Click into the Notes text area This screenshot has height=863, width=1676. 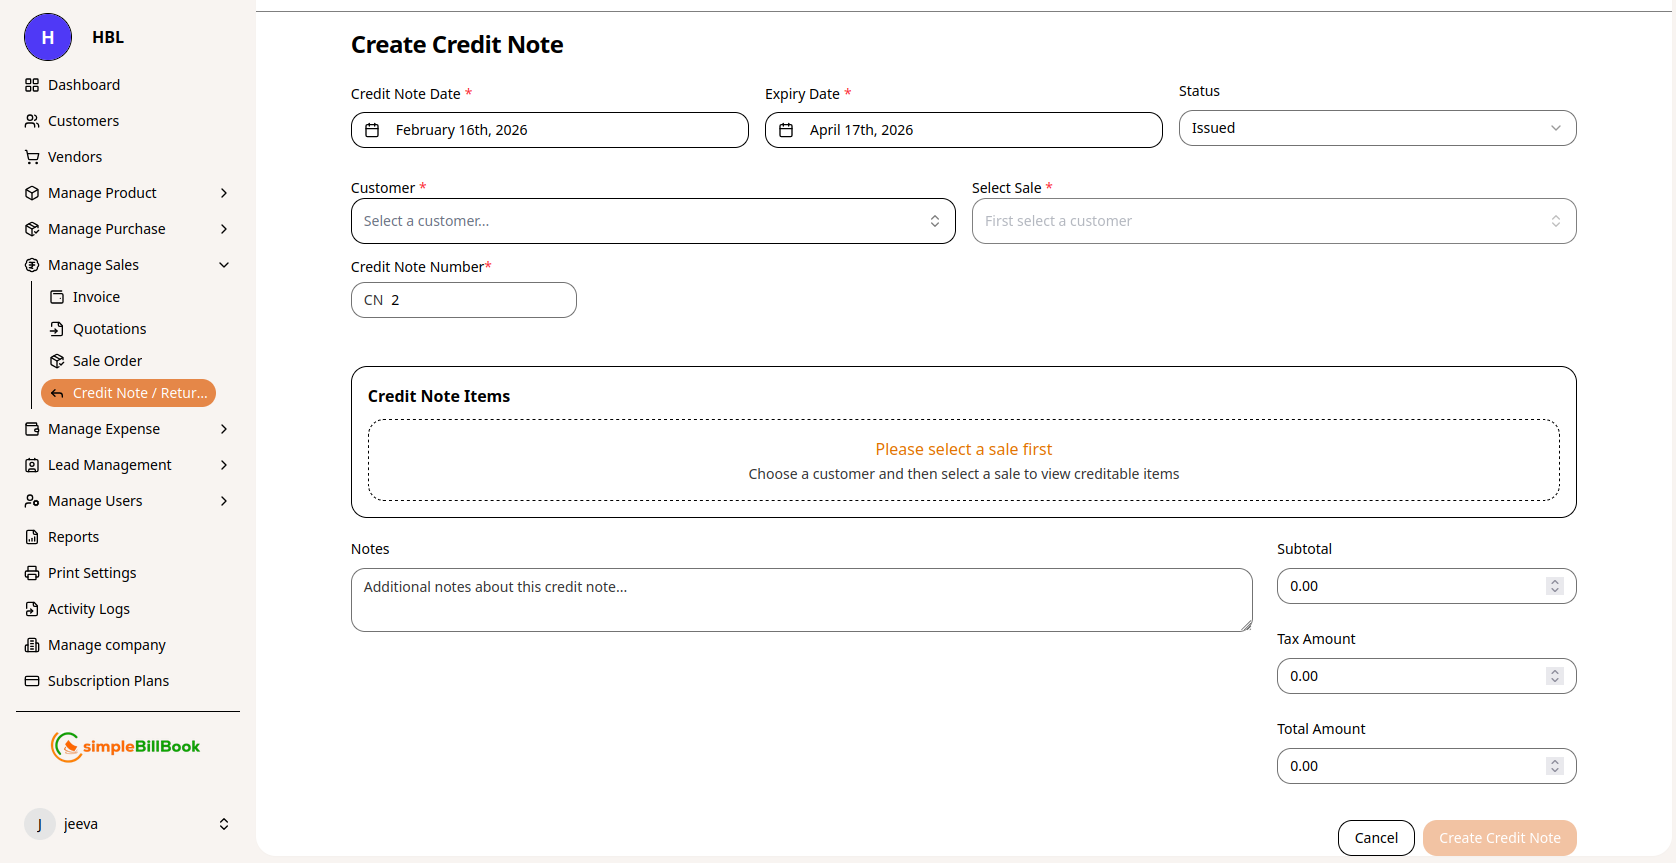[x=800, y=600]
